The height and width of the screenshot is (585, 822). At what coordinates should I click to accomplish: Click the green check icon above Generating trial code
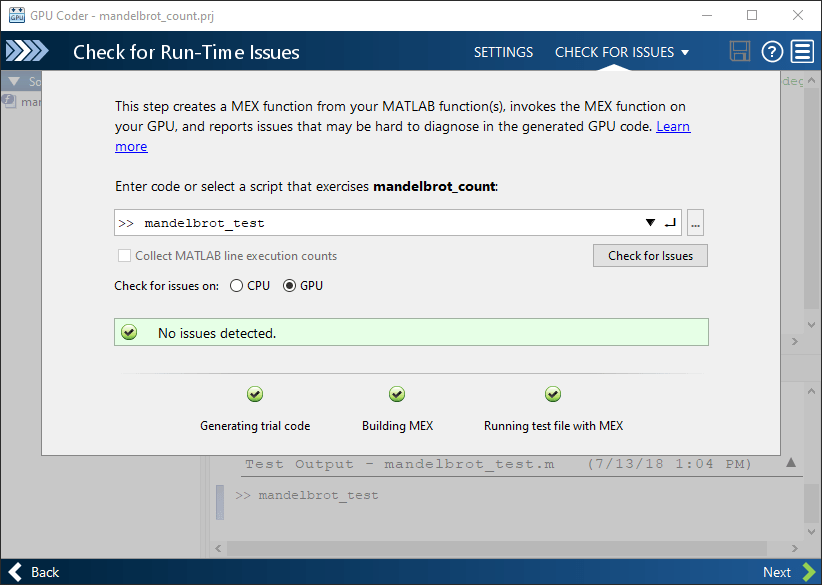tap(255, 394)
